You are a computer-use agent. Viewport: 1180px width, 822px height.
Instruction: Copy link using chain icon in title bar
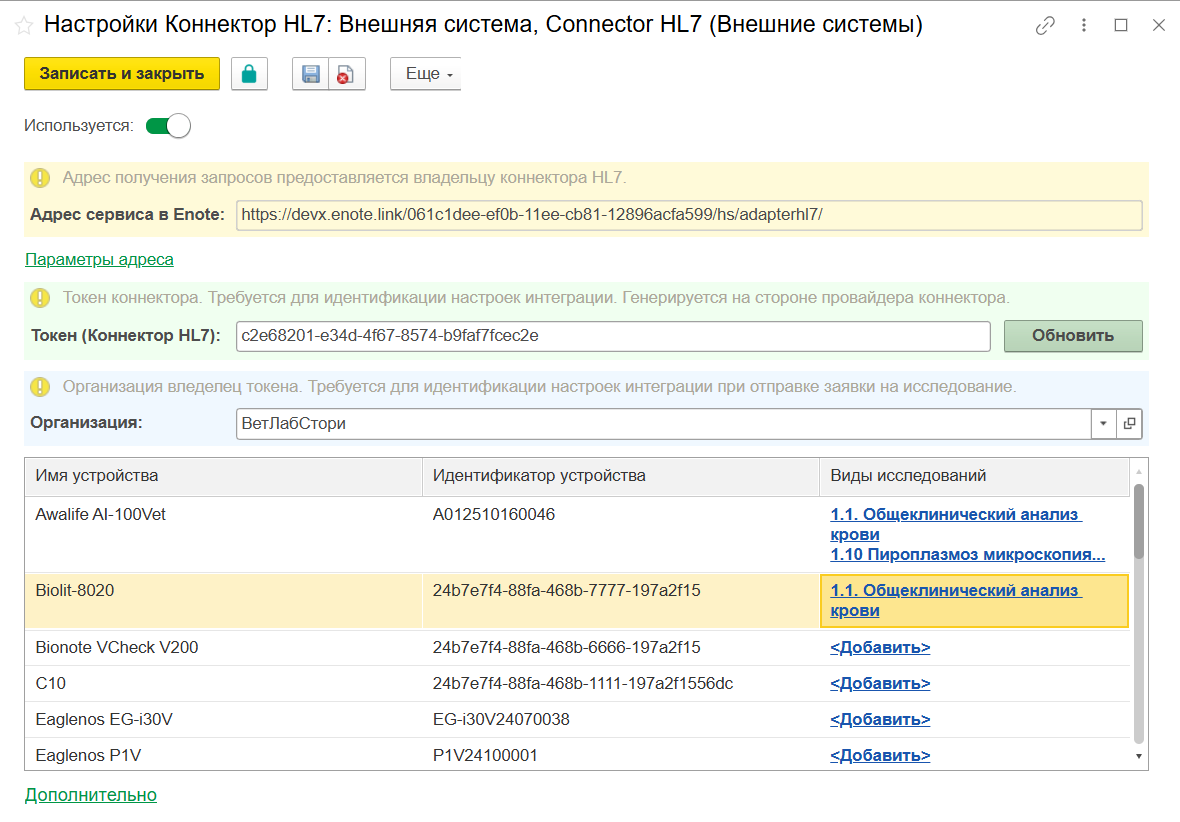tap(1045, 26)
